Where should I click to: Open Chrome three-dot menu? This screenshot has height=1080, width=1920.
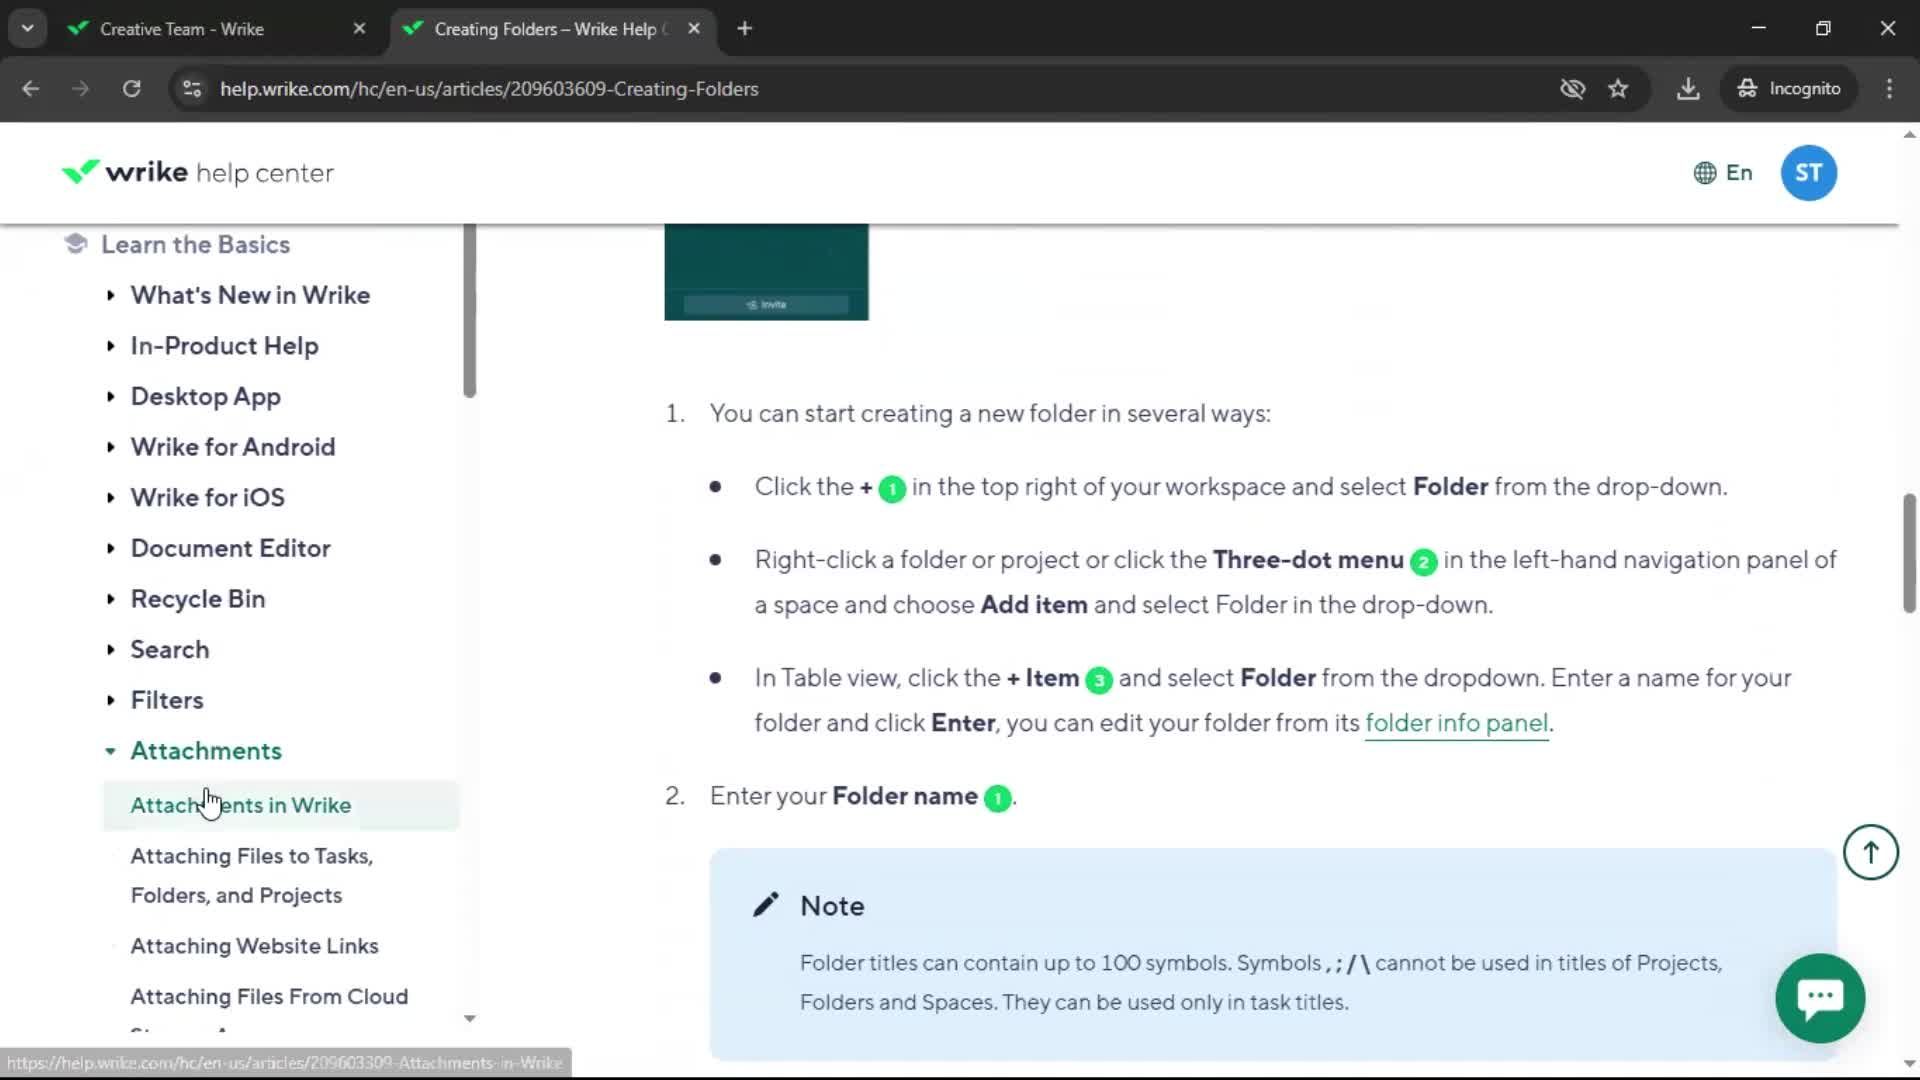(x=1889, y=89)
